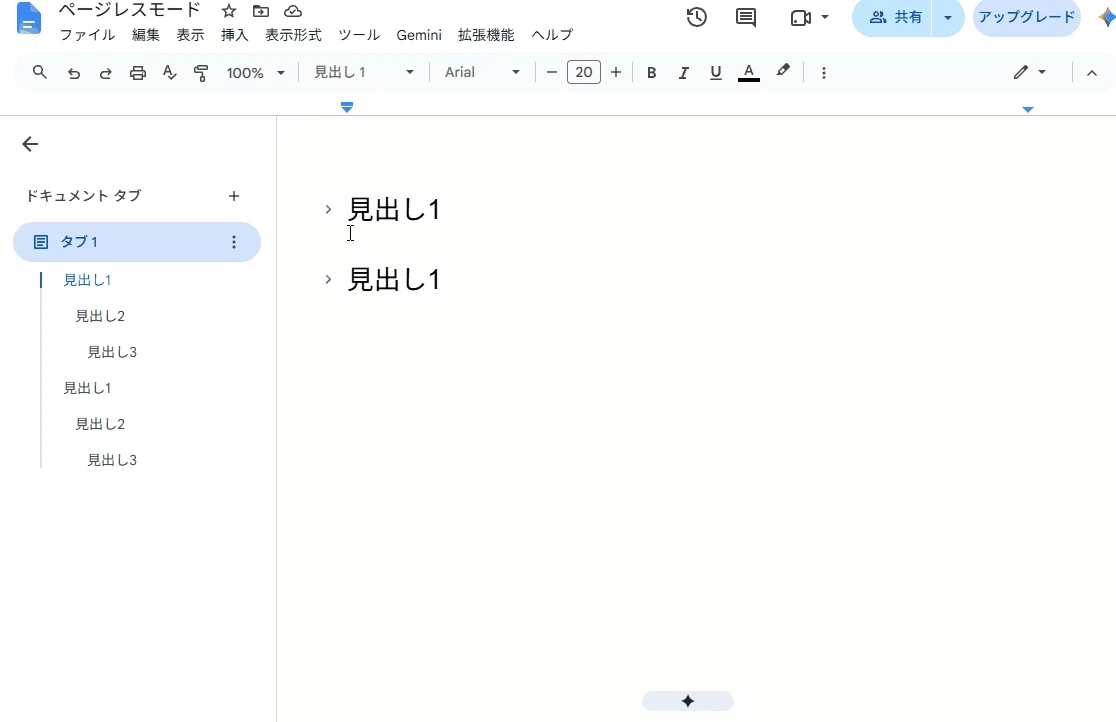
Task: Open the editing mode pencil dropdown
Action: [1029, 72]
